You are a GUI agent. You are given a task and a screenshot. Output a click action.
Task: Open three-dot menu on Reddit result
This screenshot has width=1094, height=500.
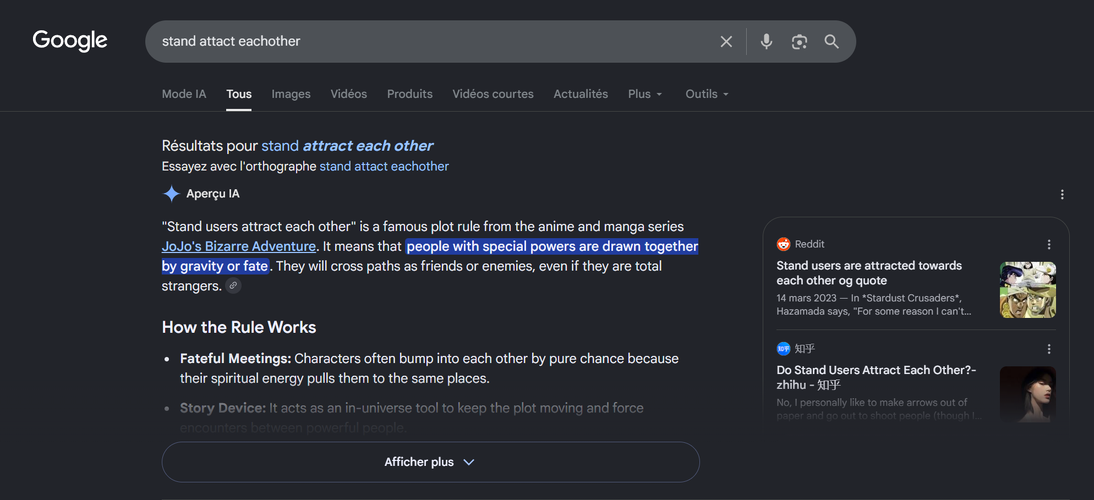tap(1049, 244)
